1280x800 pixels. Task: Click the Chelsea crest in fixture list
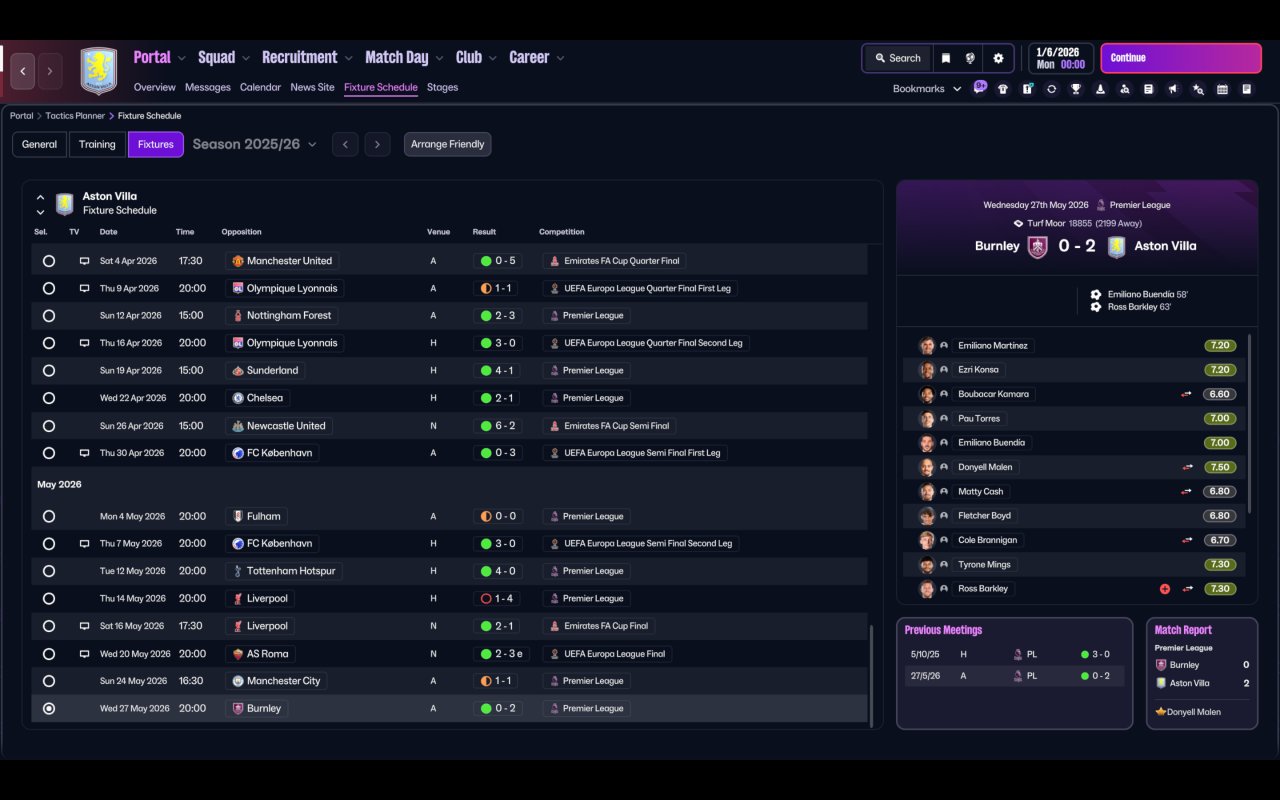238,398
